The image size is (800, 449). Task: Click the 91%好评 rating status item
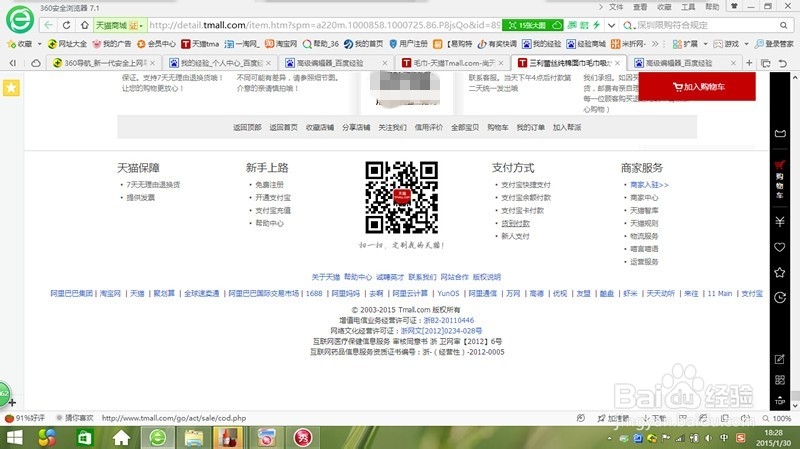coord(25,418)
